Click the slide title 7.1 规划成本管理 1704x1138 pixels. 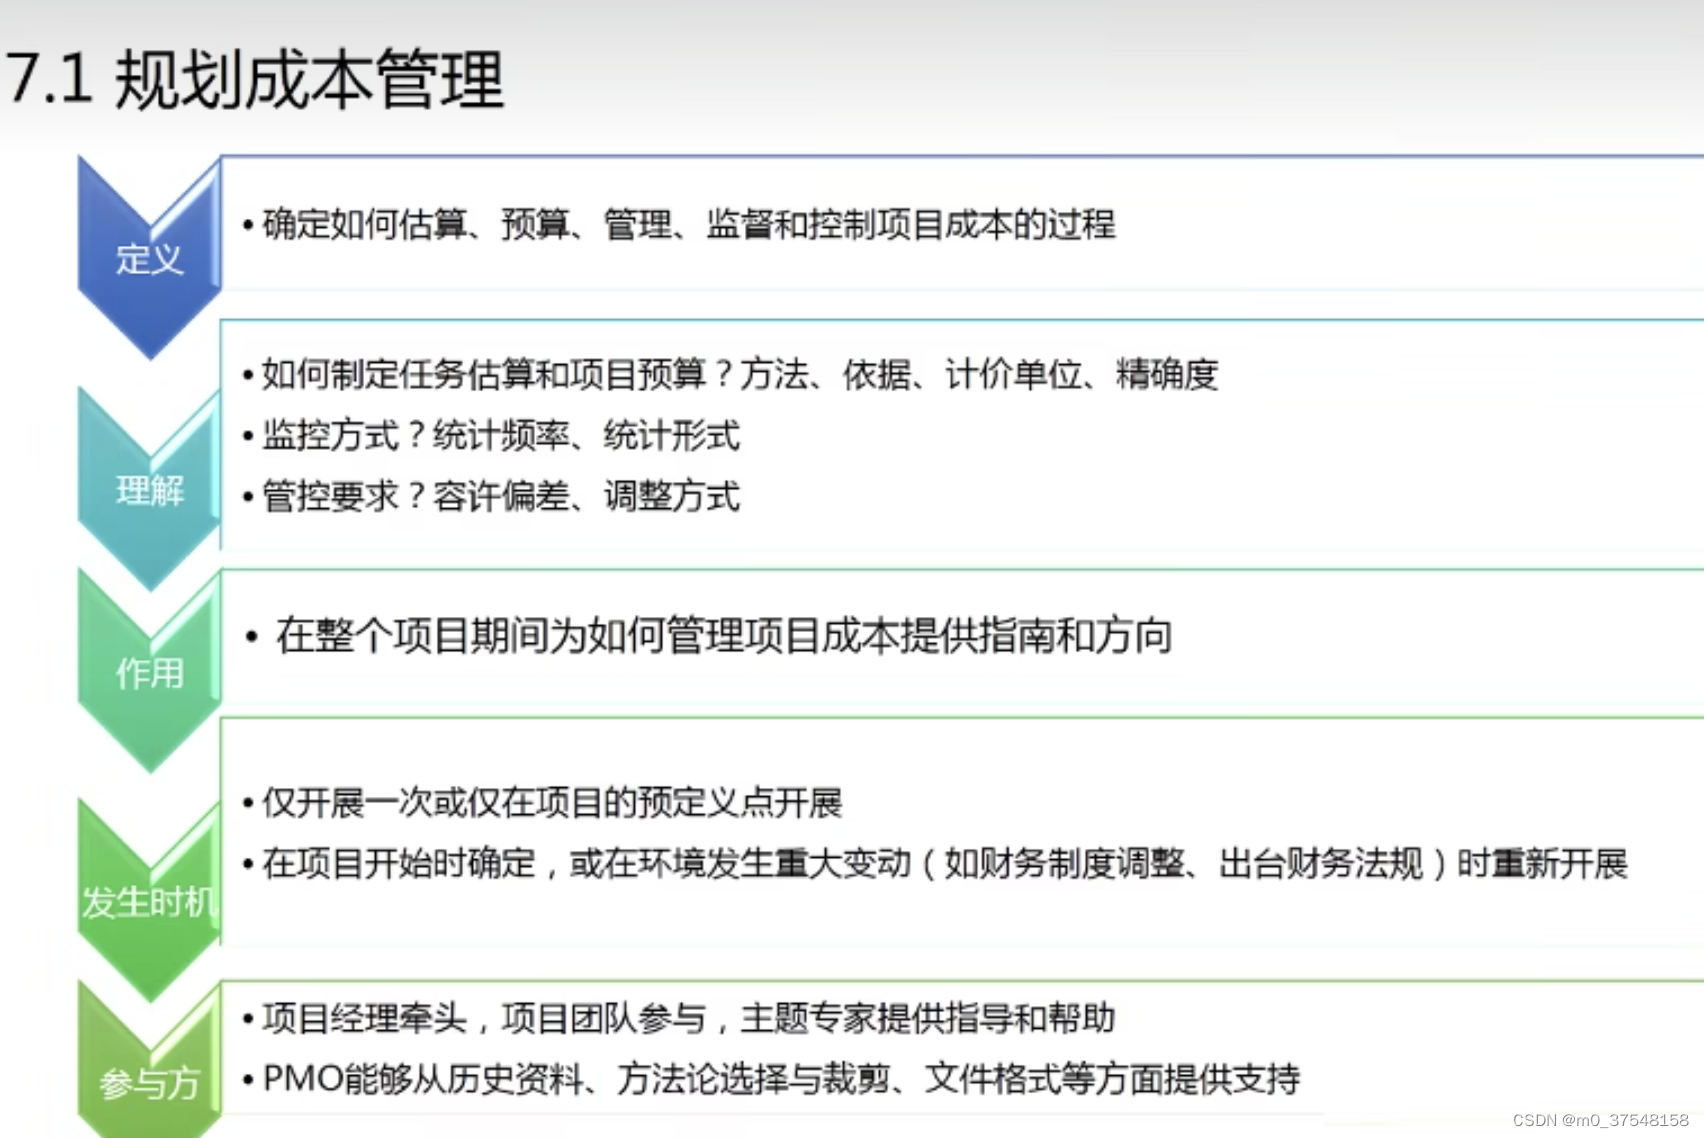(x=255, y=79)
